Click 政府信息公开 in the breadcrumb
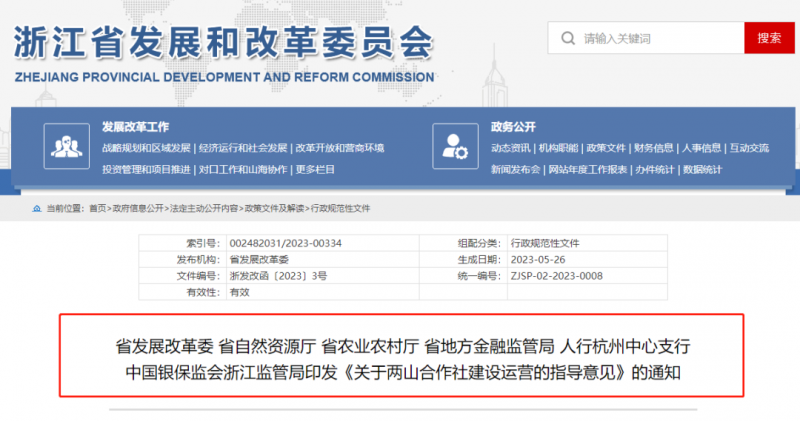The width and height of the screenshot is (800, 421). coord(138,209)
